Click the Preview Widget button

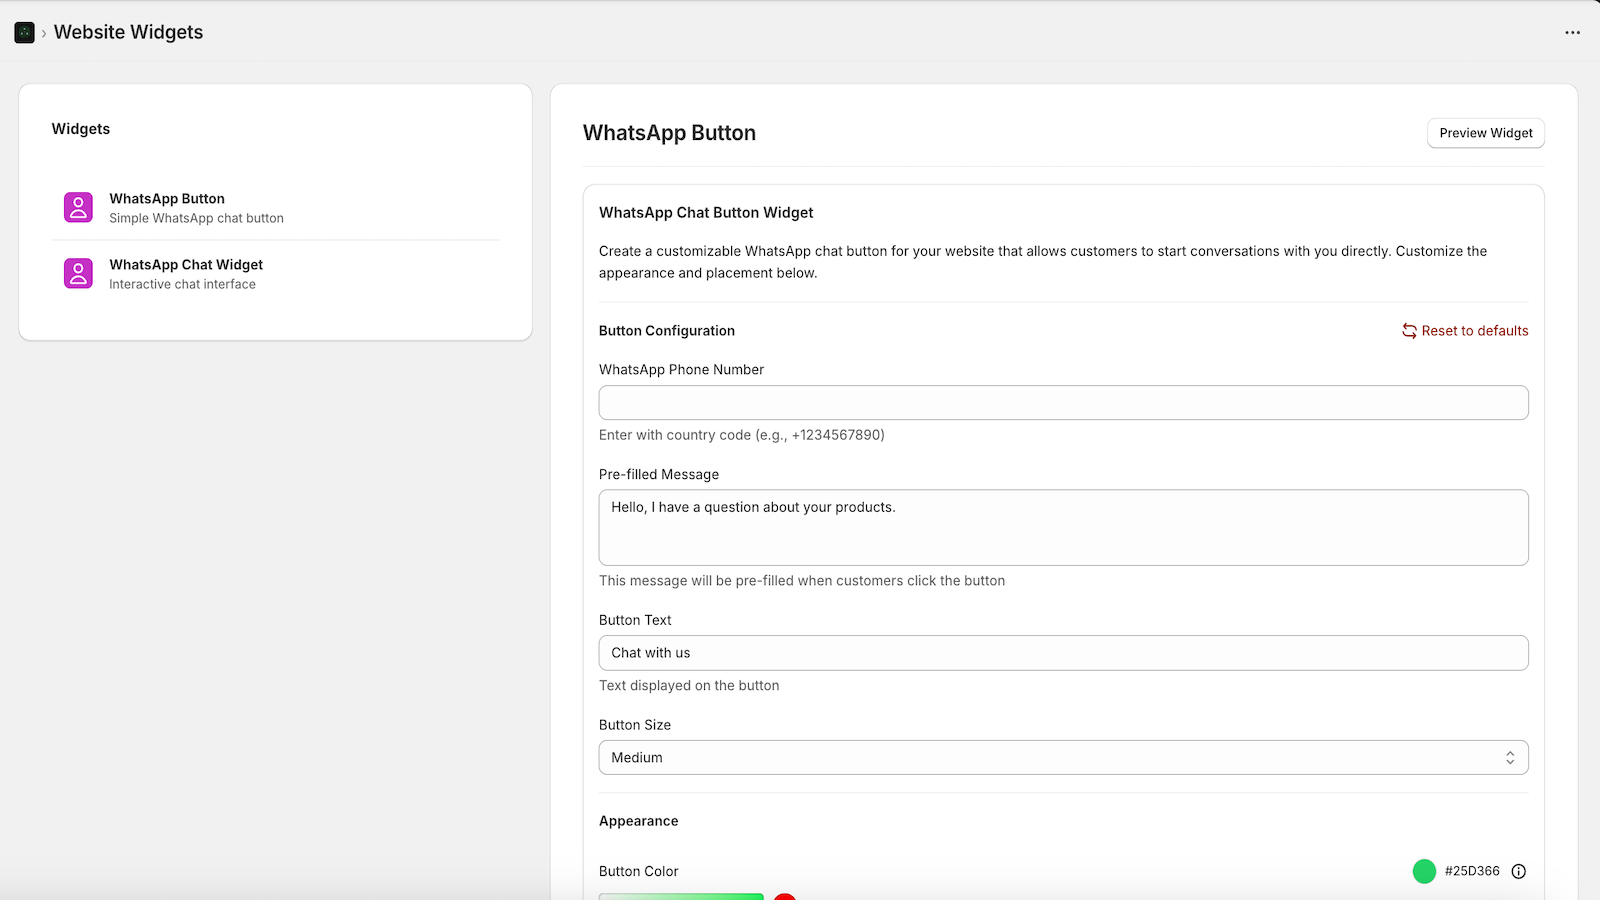(1485, 132)
